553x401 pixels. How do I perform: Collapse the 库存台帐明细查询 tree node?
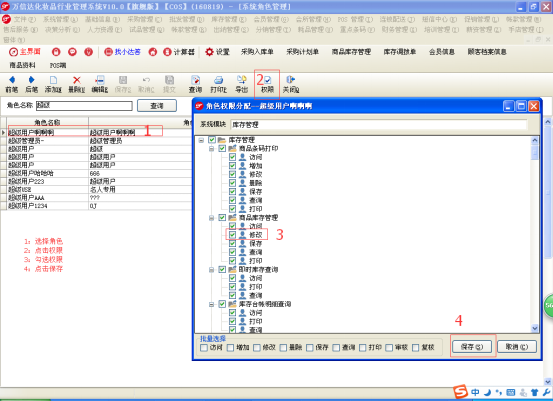211,304
